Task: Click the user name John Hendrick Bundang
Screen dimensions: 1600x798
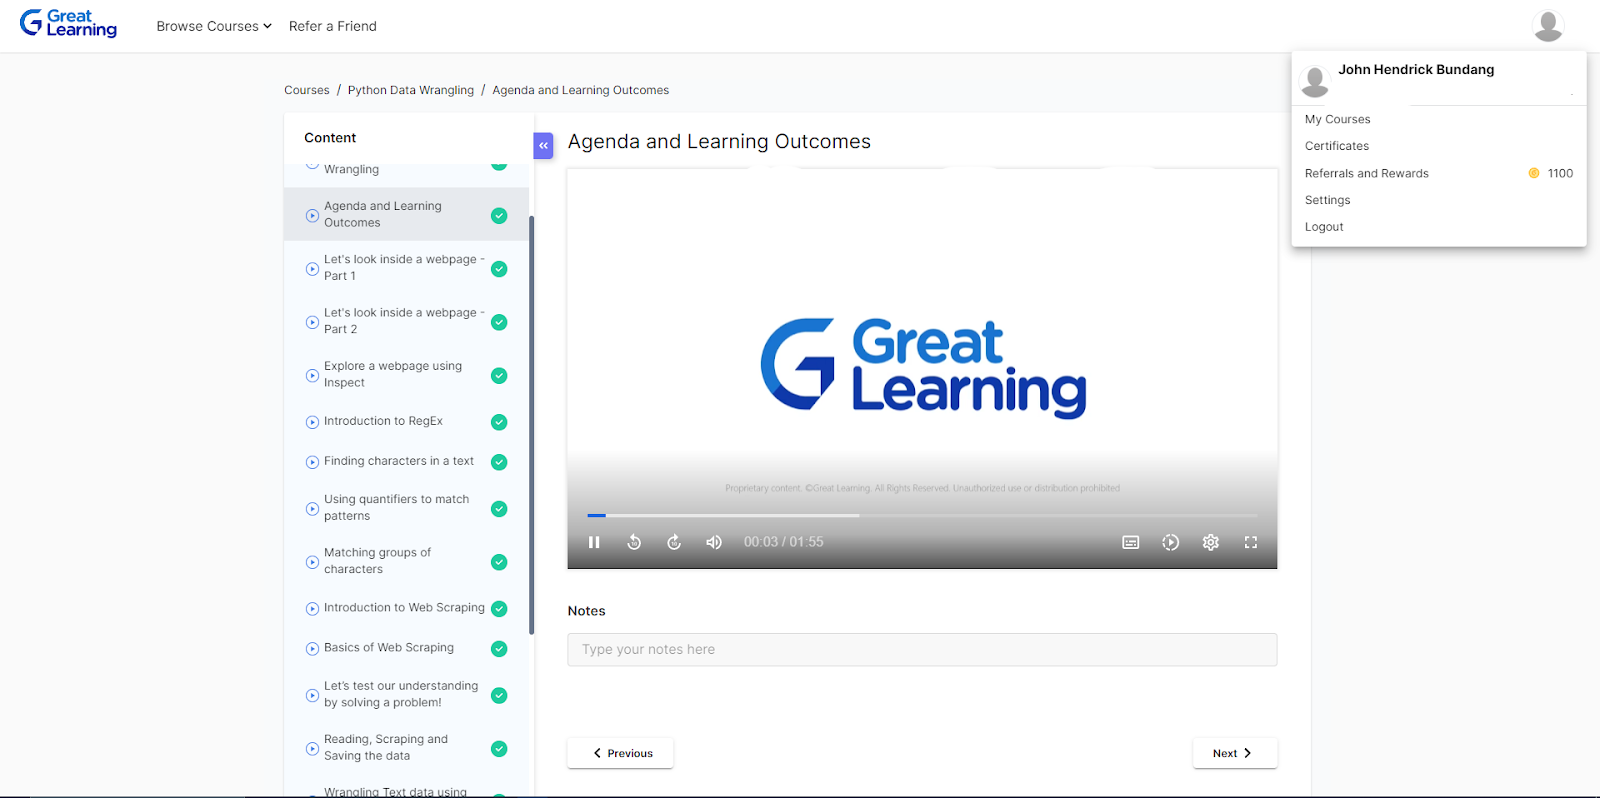Action: point(1416,69)
